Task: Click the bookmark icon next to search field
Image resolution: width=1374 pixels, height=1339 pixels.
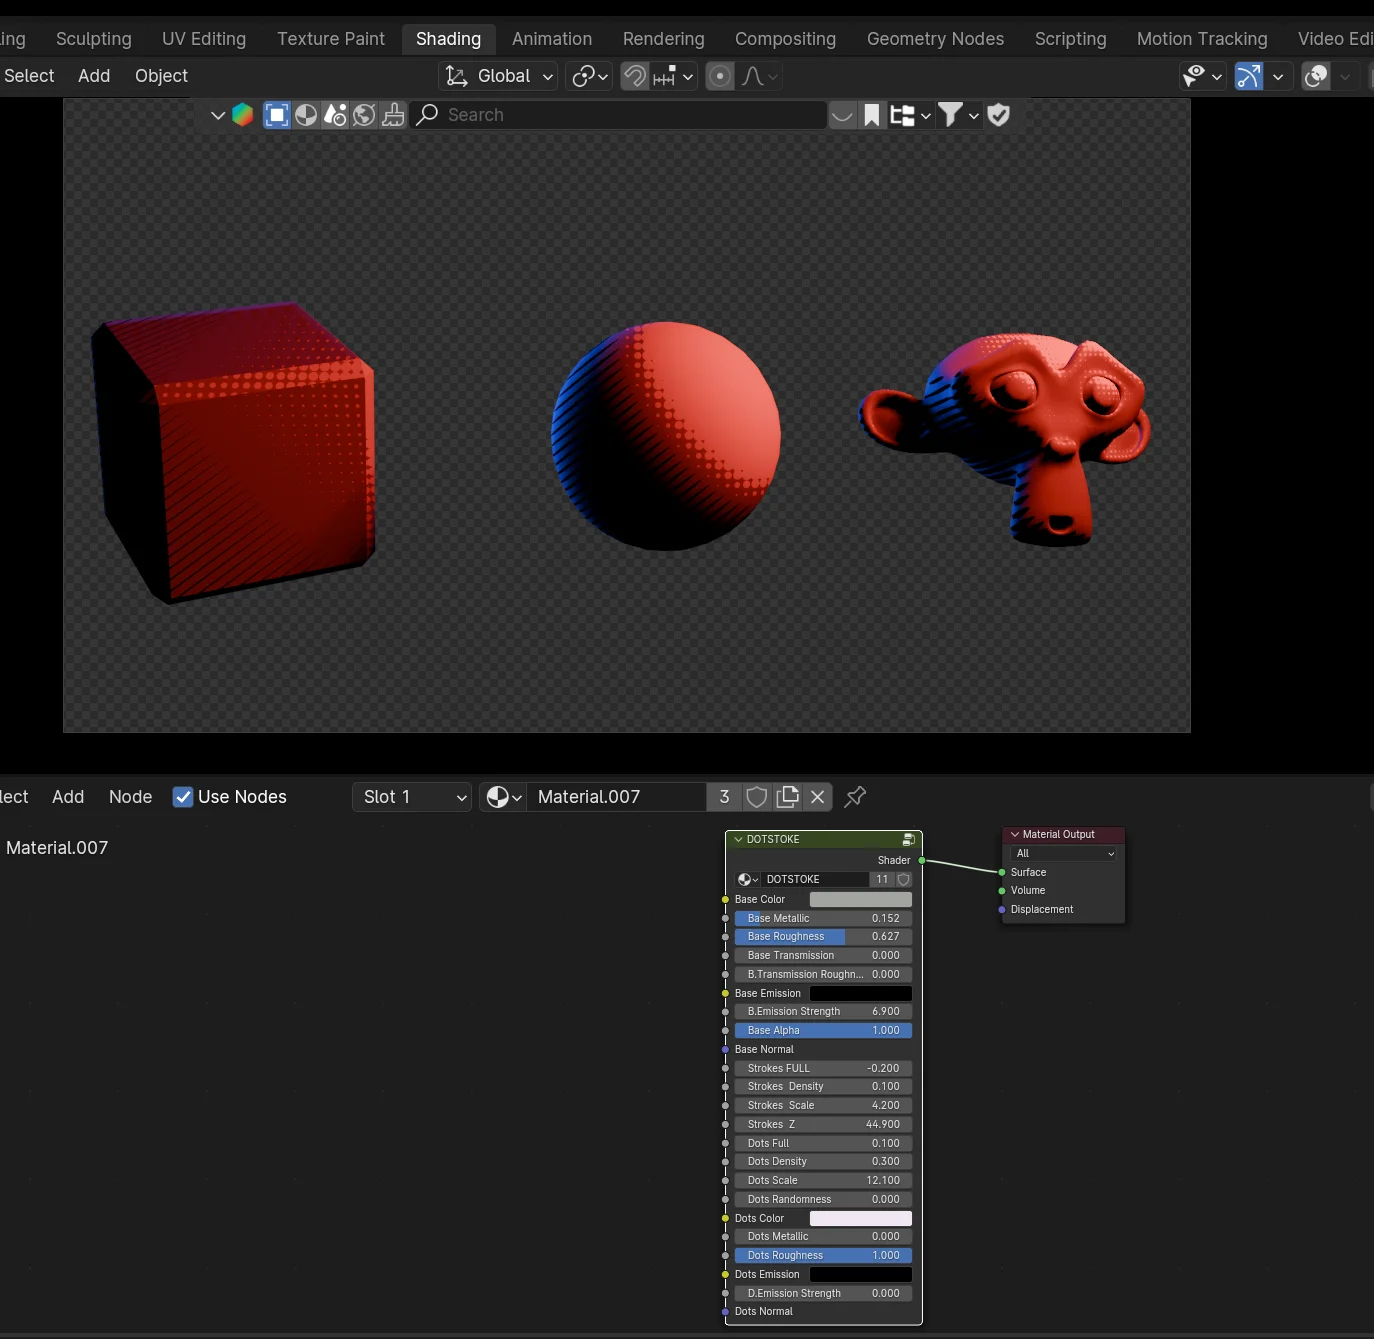Action: tap(872, 115)
